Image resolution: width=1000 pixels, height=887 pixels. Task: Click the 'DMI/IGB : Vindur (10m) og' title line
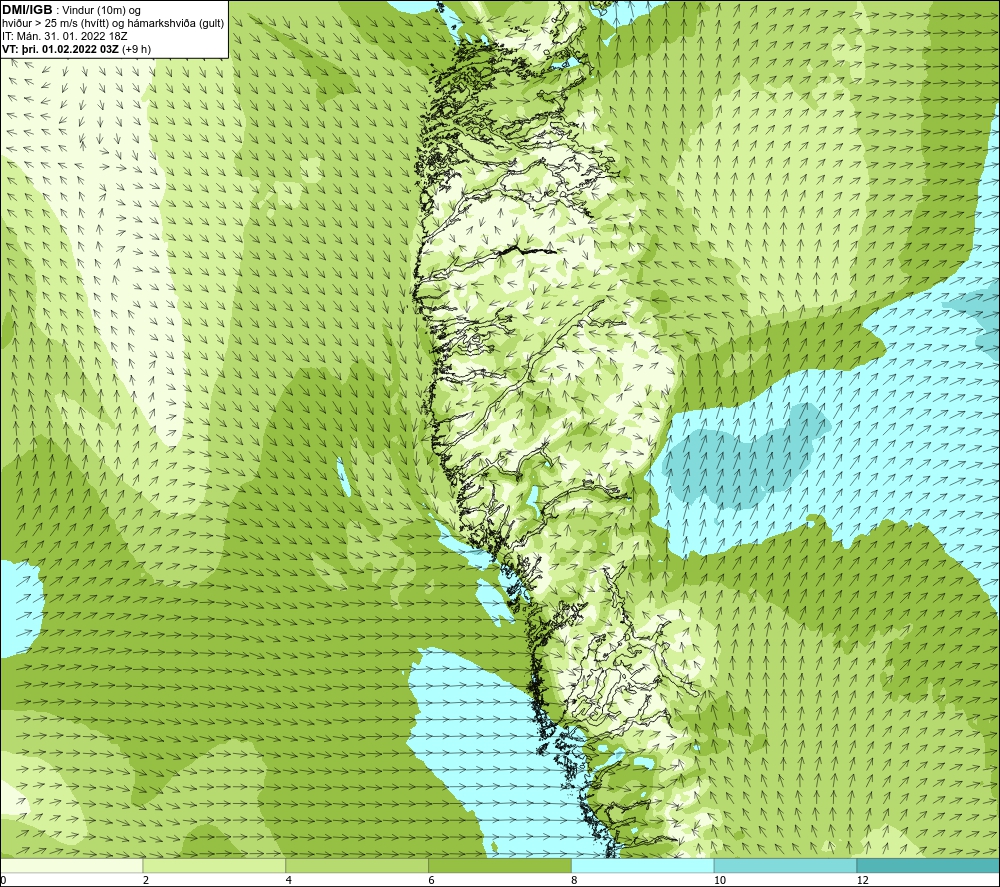[x=72, y=10]
